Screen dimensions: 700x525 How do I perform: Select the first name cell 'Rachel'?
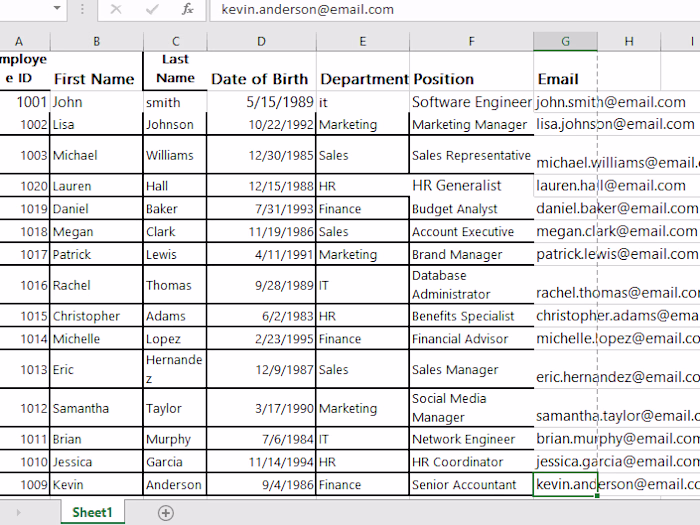pos(96,285)
